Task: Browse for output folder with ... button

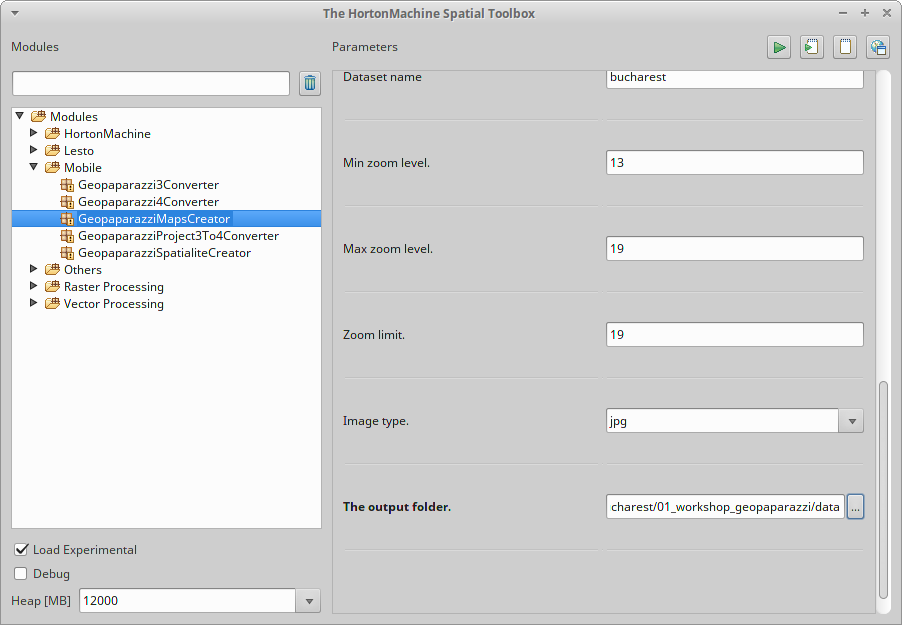Action: click(x=855, y=507)
